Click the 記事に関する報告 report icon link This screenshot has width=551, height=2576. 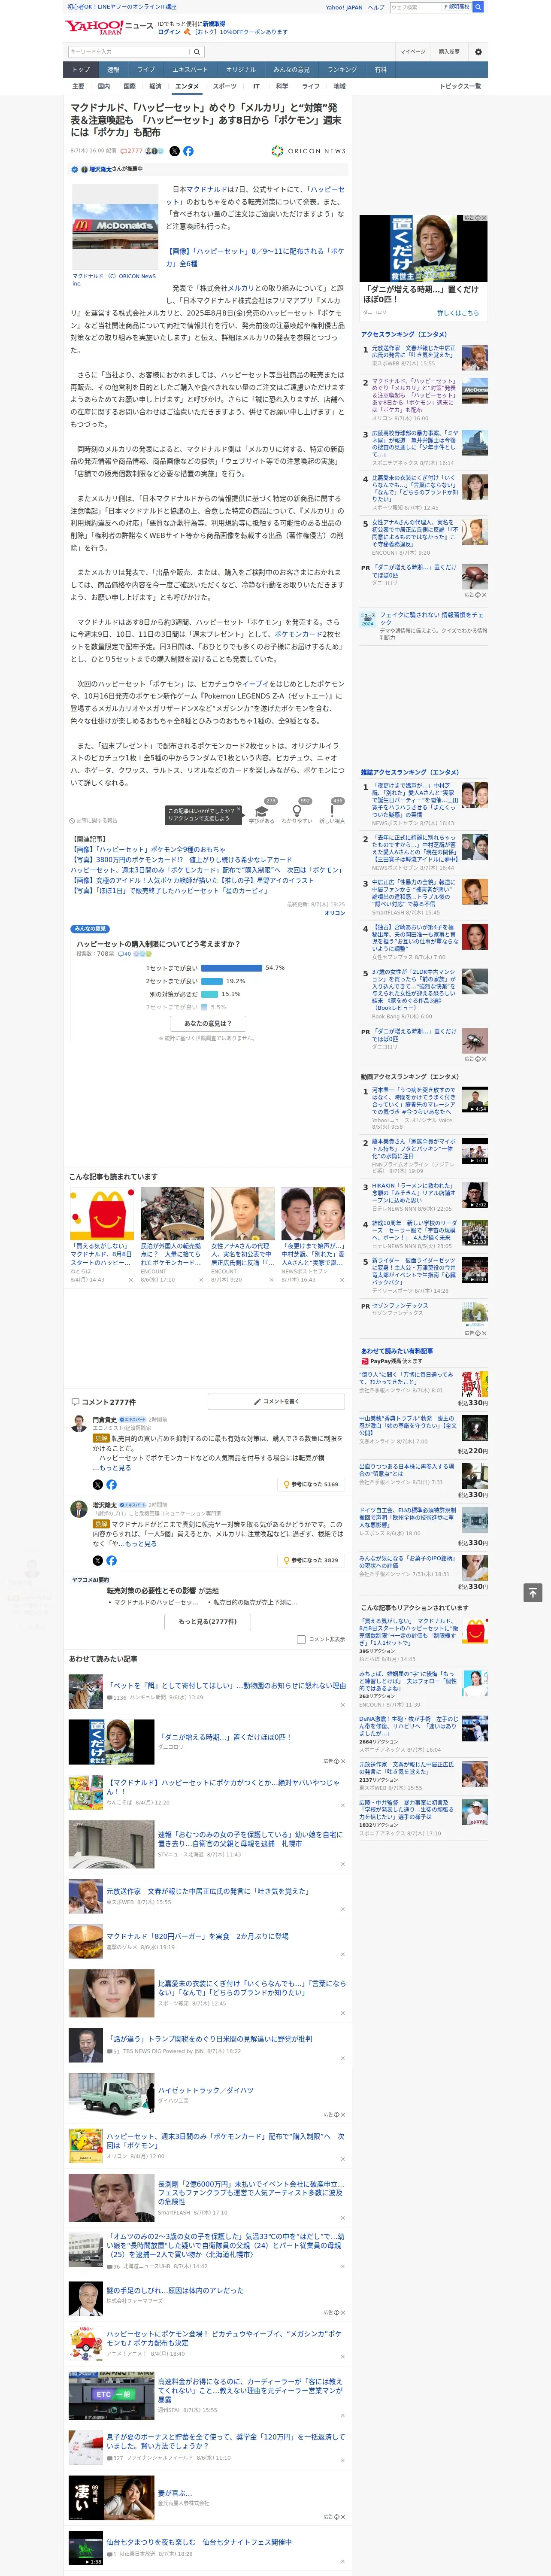(93, 820)
